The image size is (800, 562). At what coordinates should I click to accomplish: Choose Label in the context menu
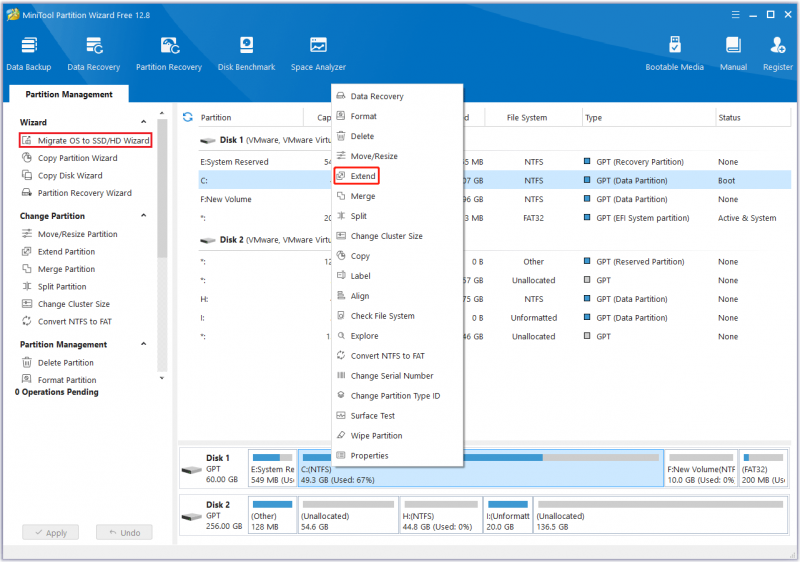(397, 276)
